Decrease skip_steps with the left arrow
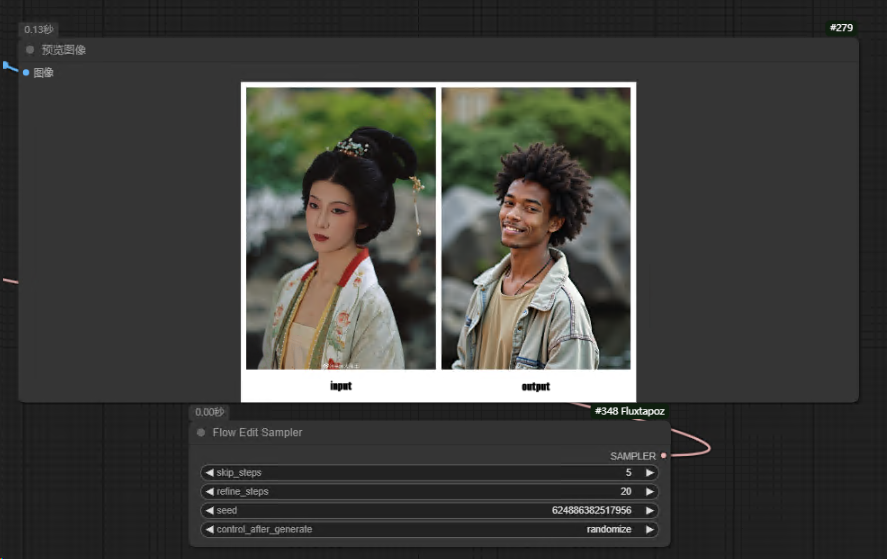The width and height of the screenshot is (887, 559). pyautogui.click(x=210, y=473)
